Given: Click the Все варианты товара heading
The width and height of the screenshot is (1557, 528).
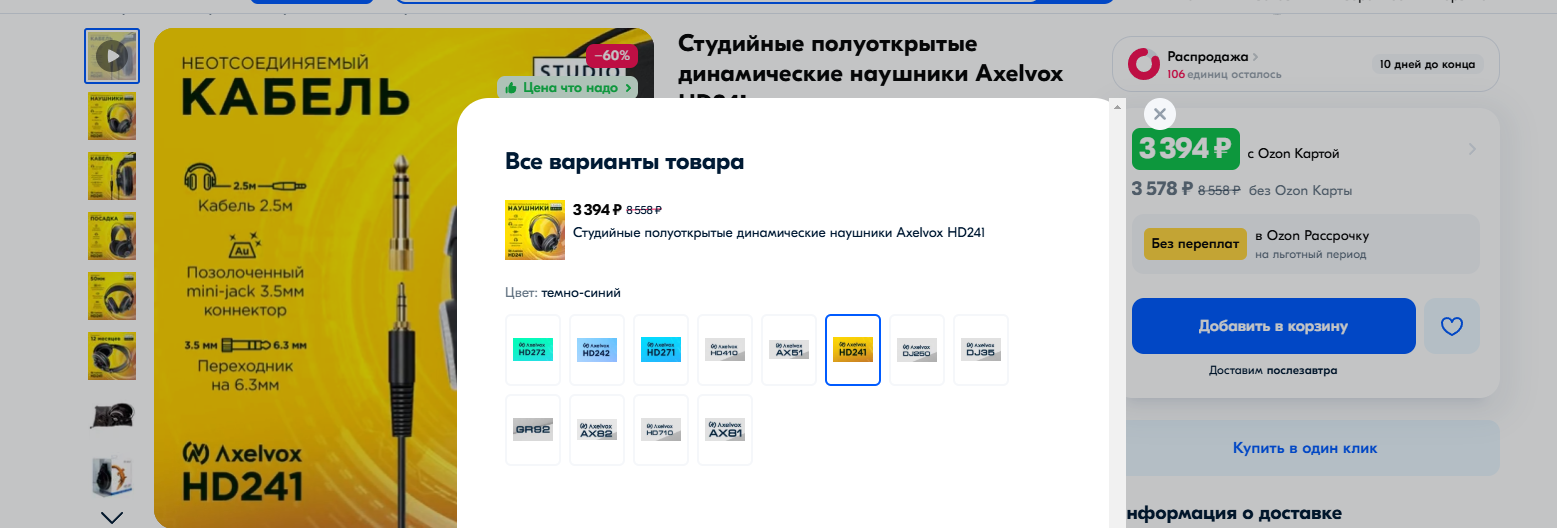Looking at the screenshot, I should [x=625, y=162].
